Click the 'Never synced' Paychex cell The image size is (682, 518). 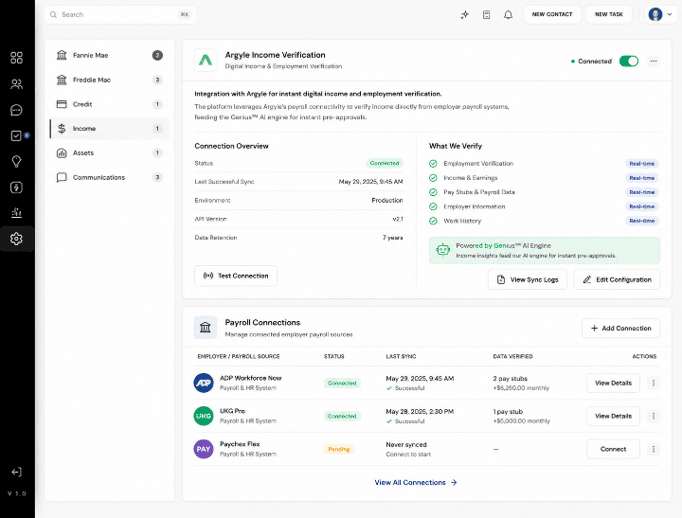(x=406, y=444)
